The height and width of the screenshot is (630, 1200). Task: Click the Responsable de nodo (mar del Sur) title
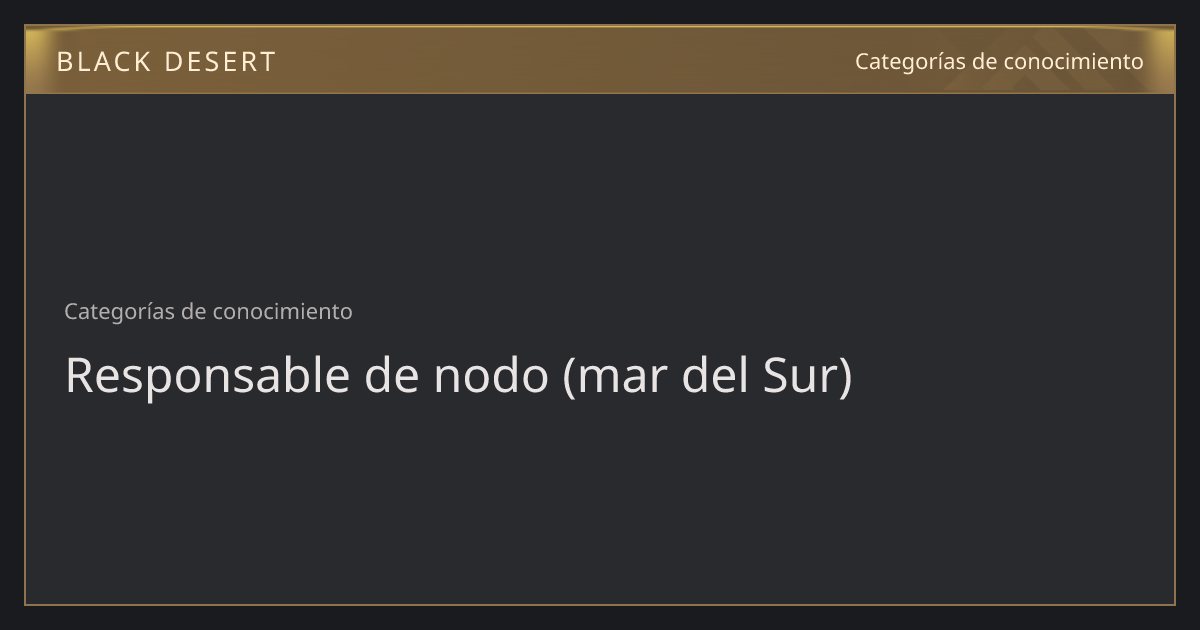[459, 376]
